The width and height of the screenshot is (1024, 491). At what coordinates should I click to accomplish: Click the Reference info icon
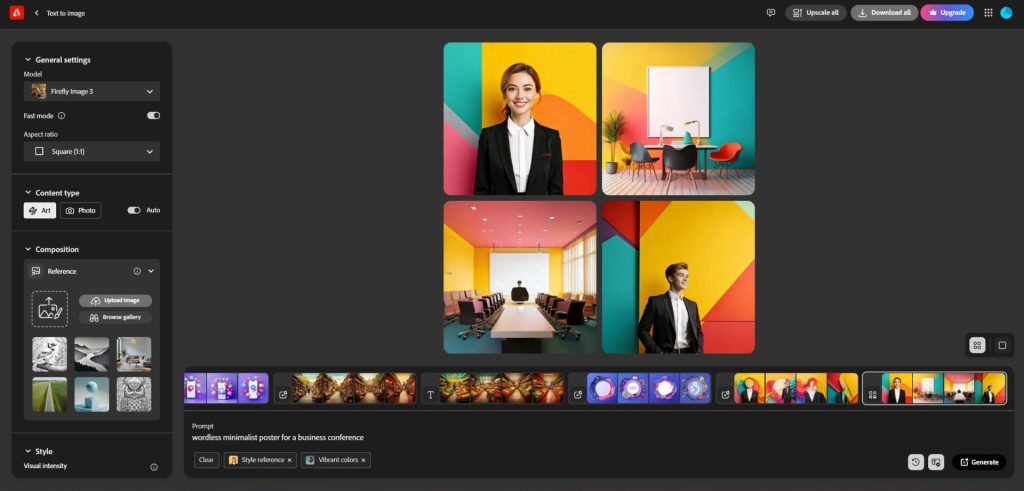coord(137,271)
